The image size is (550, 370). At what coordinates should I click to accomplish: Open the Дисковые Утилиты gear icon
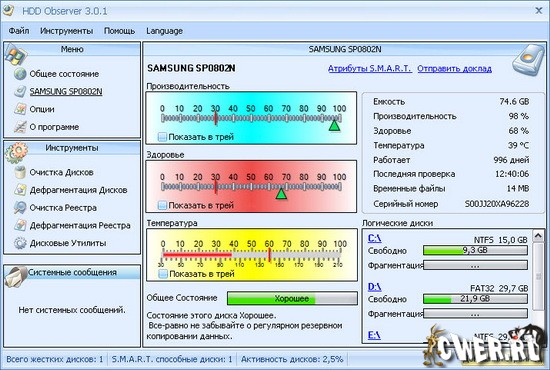coord(20,243)
